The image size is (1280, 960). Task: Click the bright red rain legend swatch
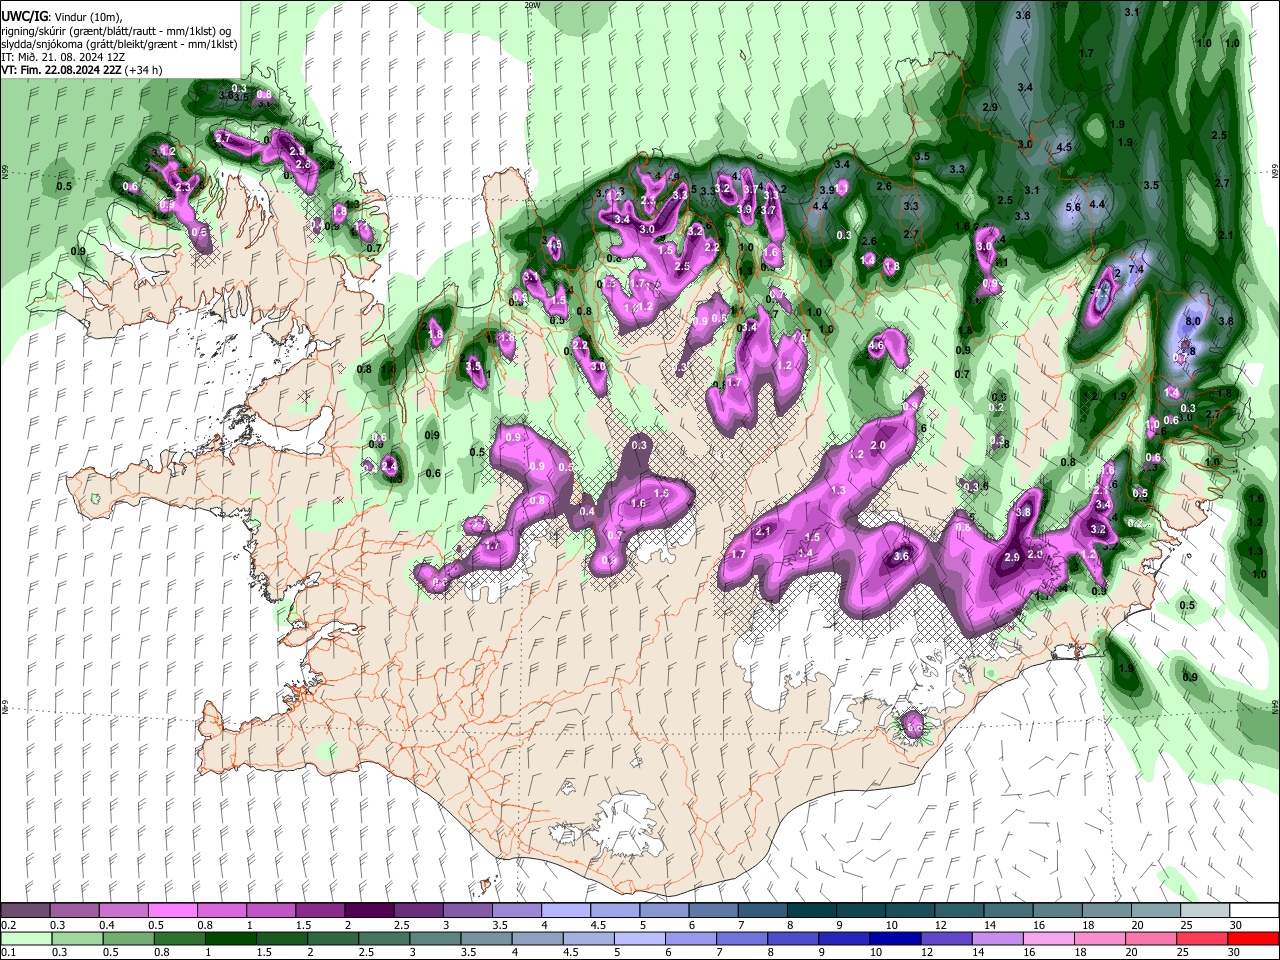(x=1253, y=938)
